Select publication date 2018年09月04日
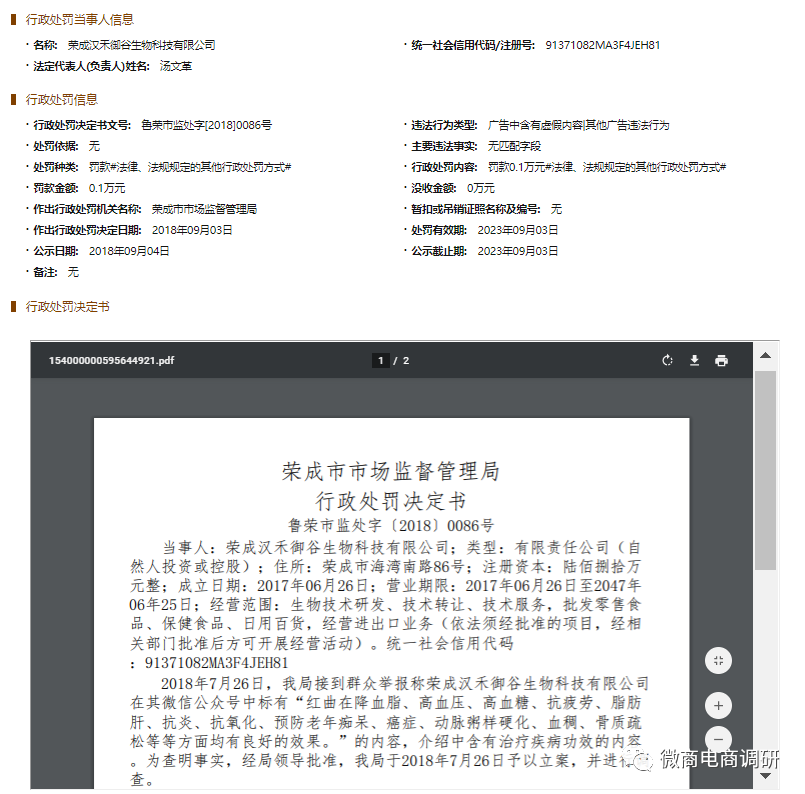Viewport: 805px width, 794px height. (129, 251)
